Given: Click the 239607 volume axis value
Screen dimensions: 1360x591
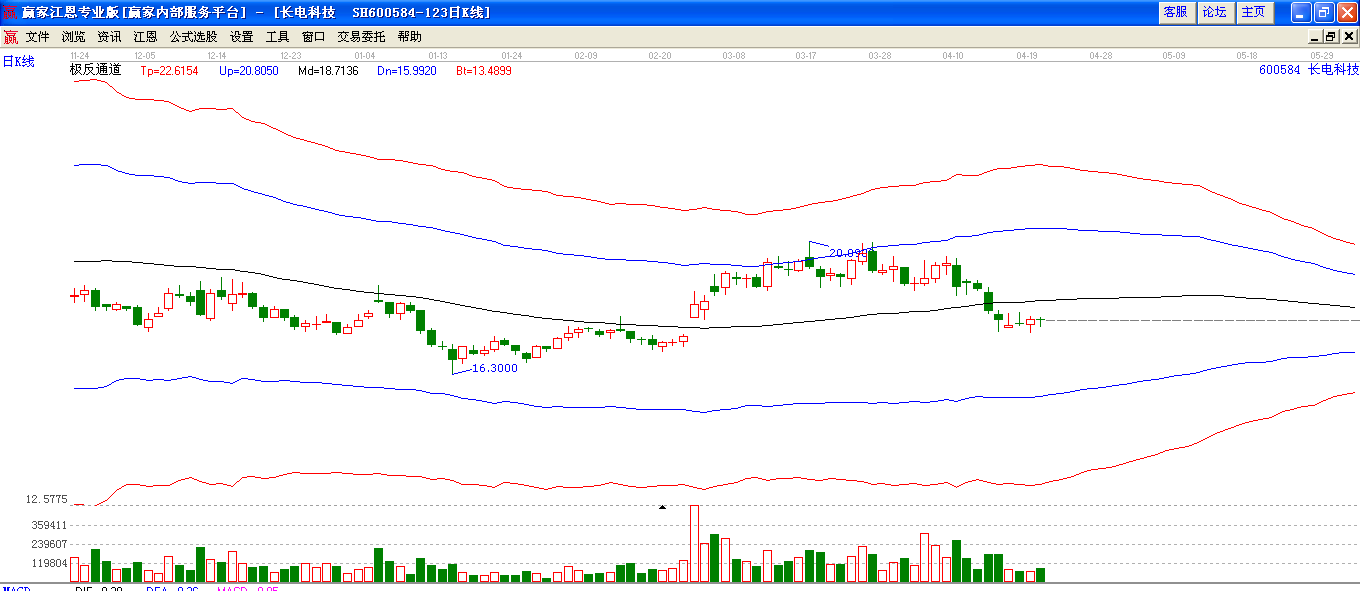Looking at the screenshot, I should (48, 544).
